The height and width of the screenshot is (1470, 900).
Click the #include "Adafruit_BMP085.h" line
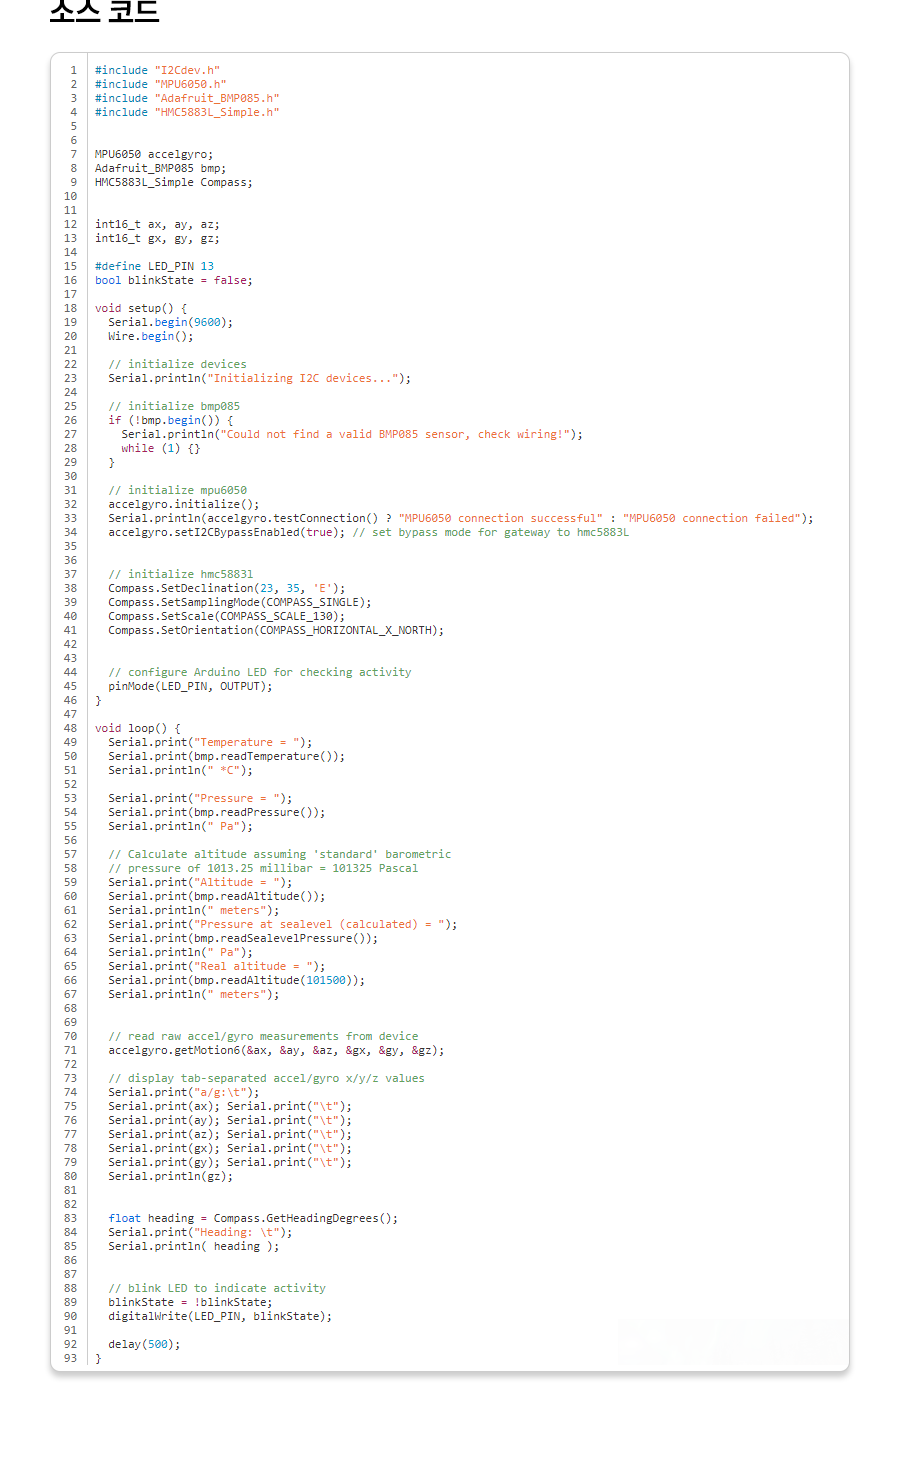click(186, 98)
